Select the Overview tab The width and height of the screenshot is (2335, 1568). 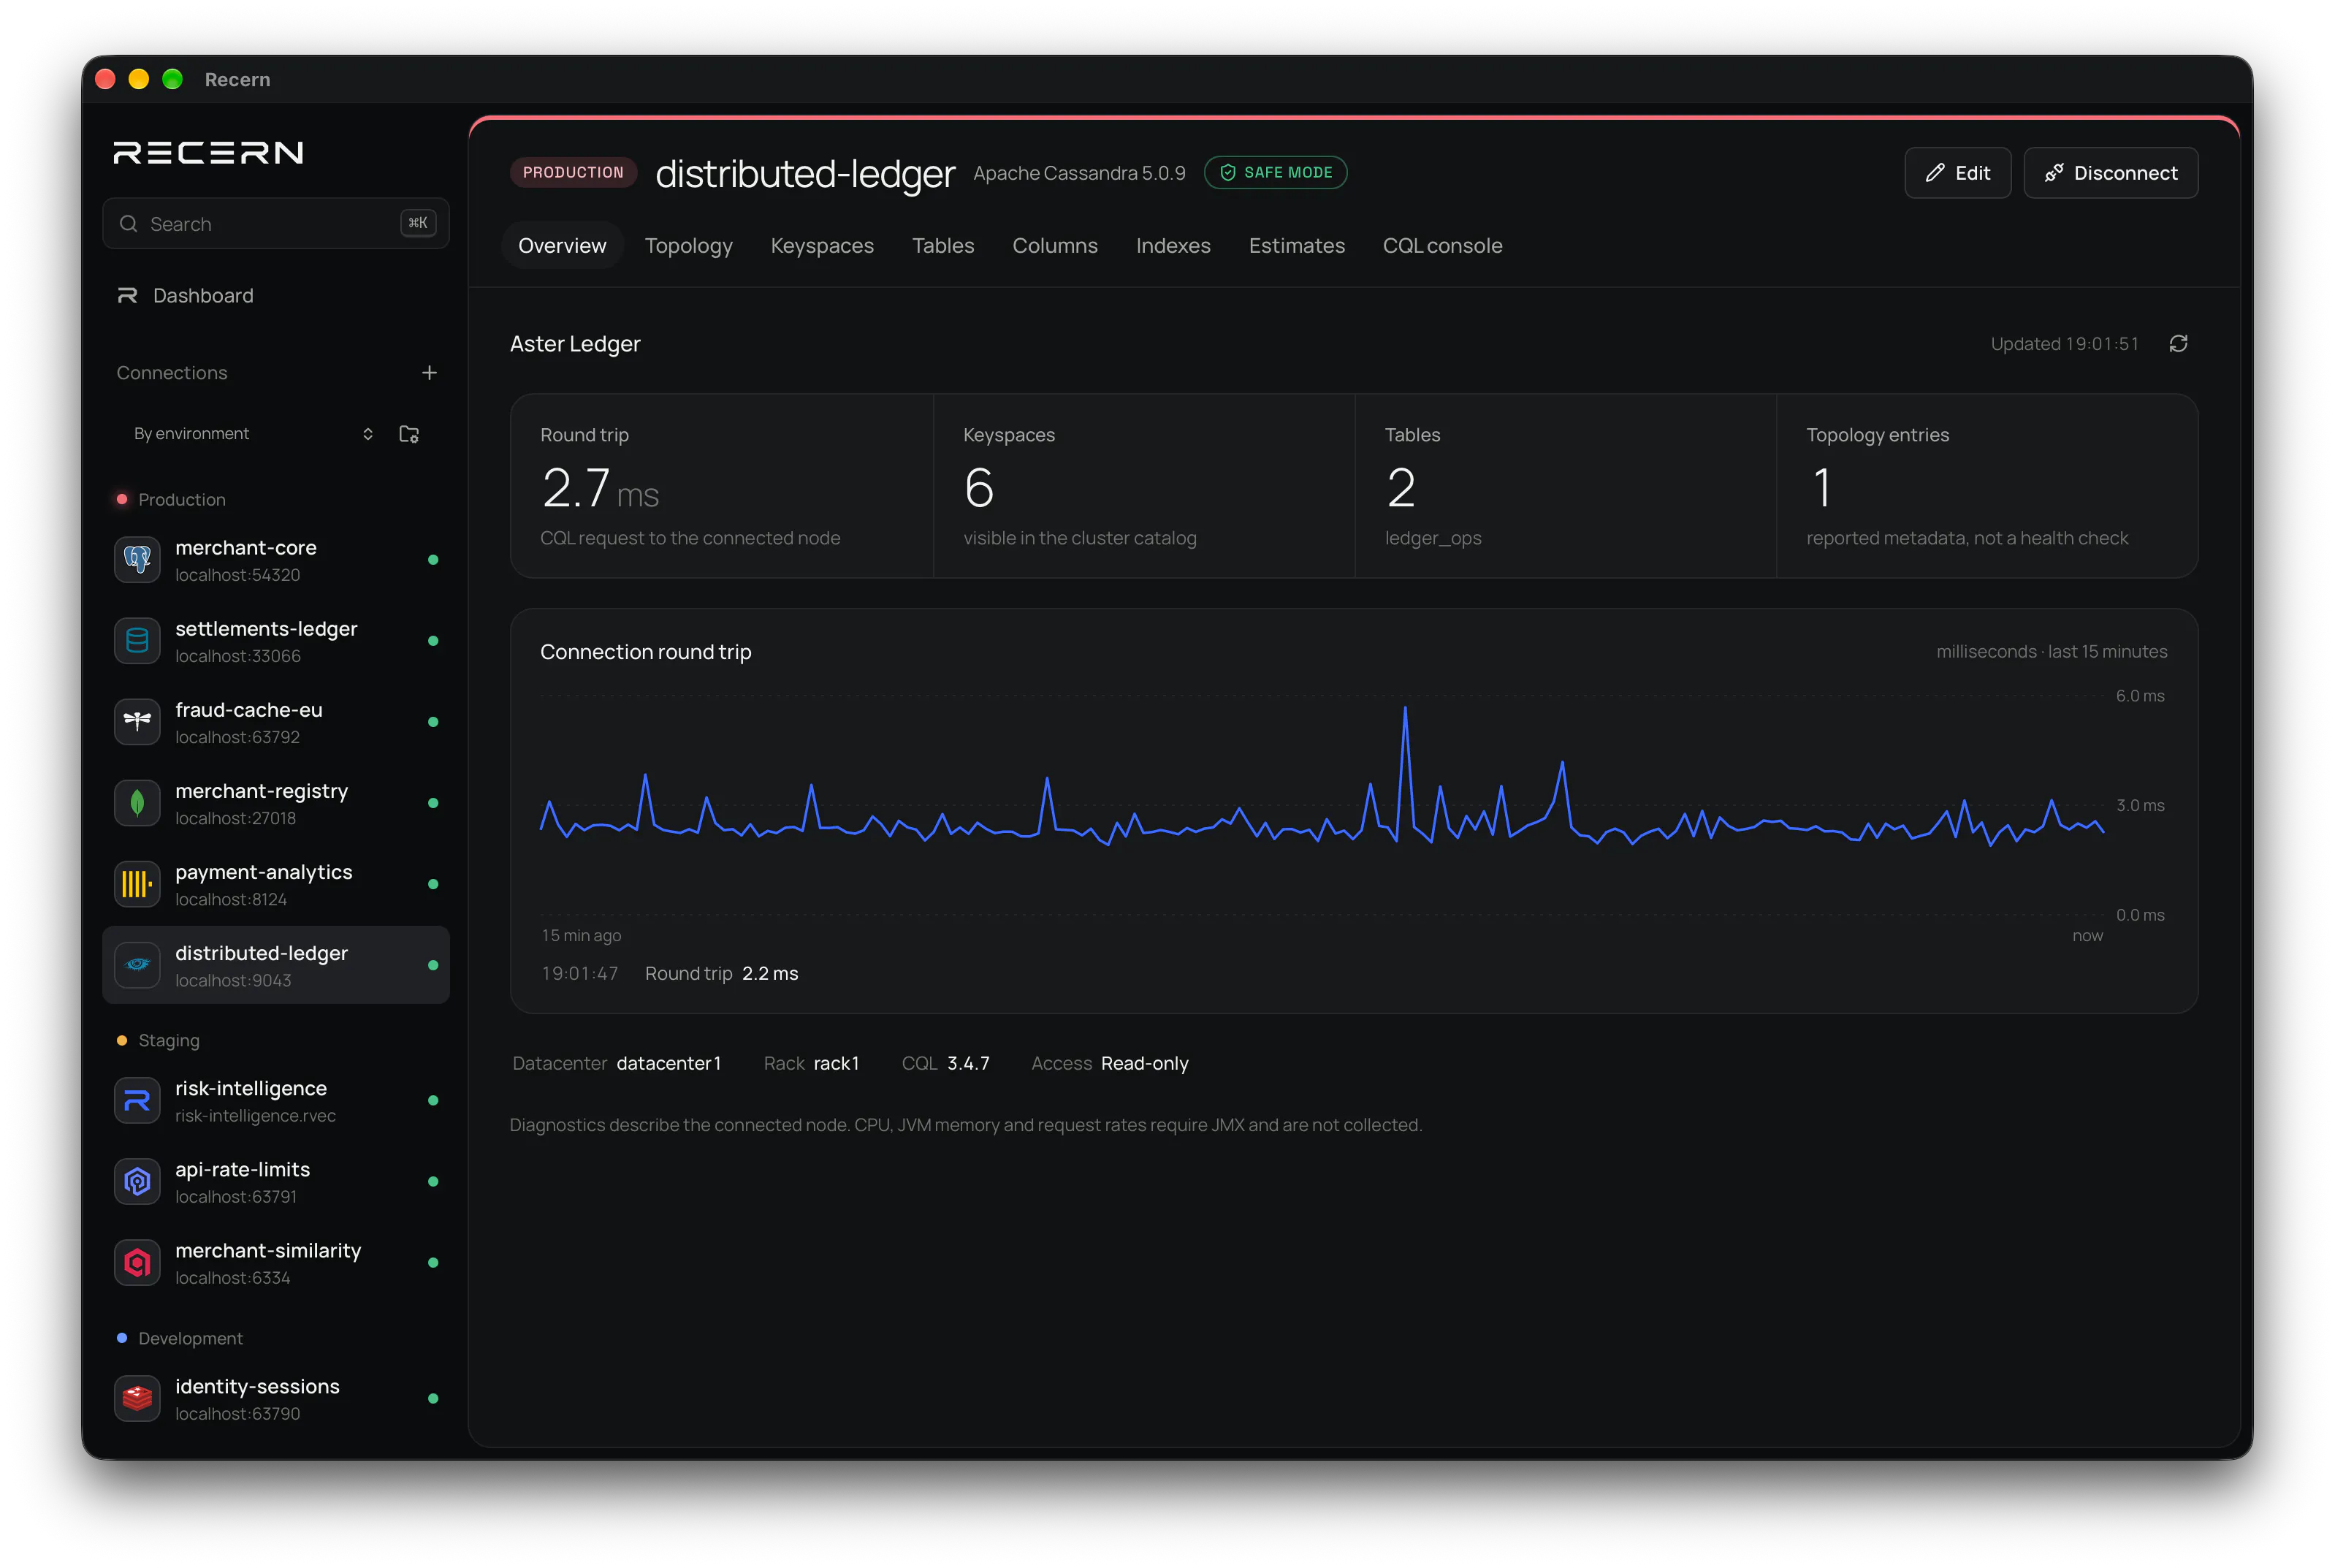(x=562, y=246)
